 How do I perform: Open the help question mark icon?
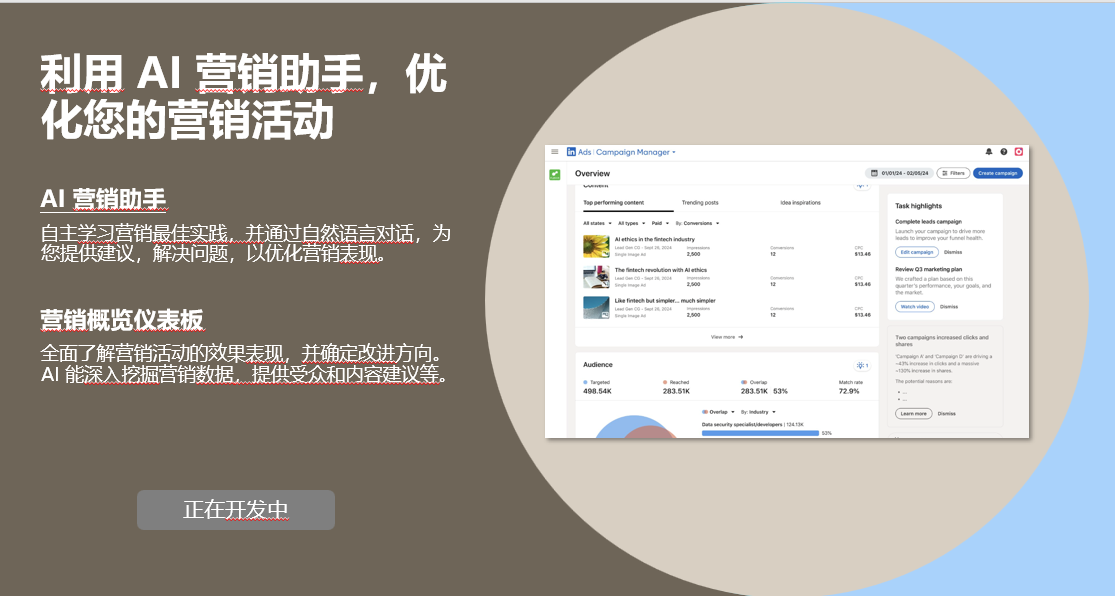coord(1003,151)
